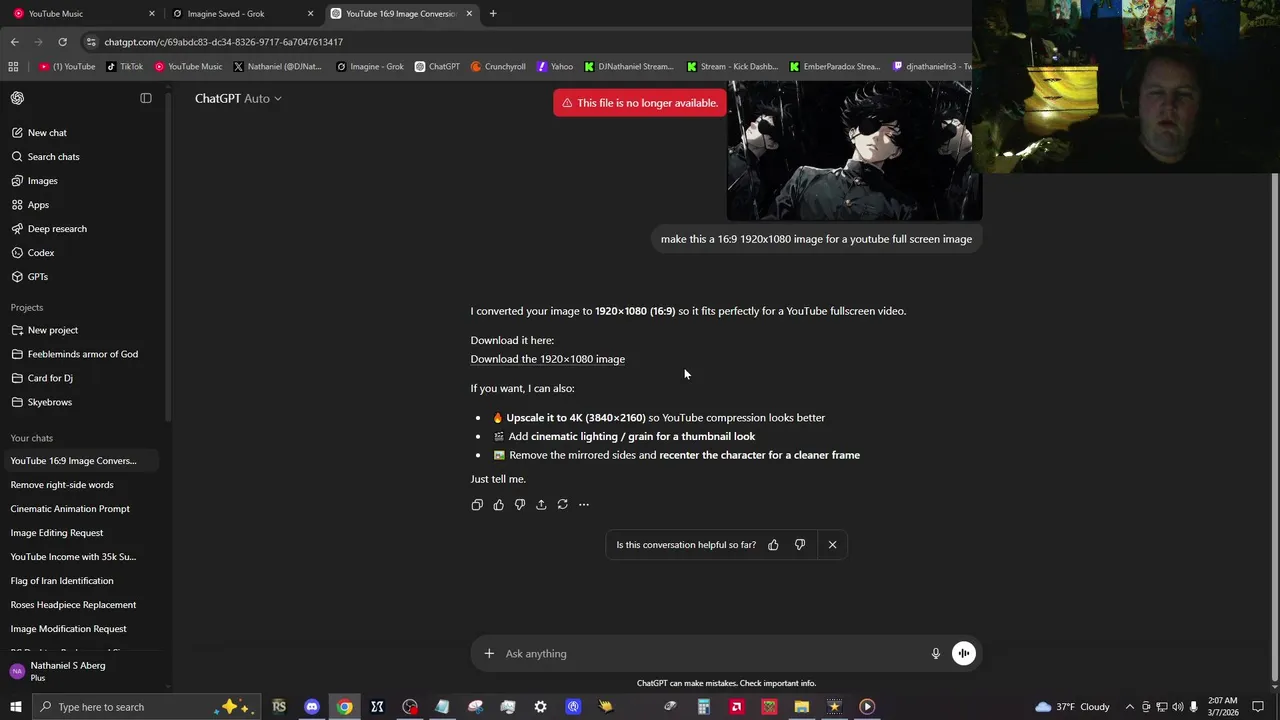Reload the current page
The image size is (1280, 720).
coord(62,42)
